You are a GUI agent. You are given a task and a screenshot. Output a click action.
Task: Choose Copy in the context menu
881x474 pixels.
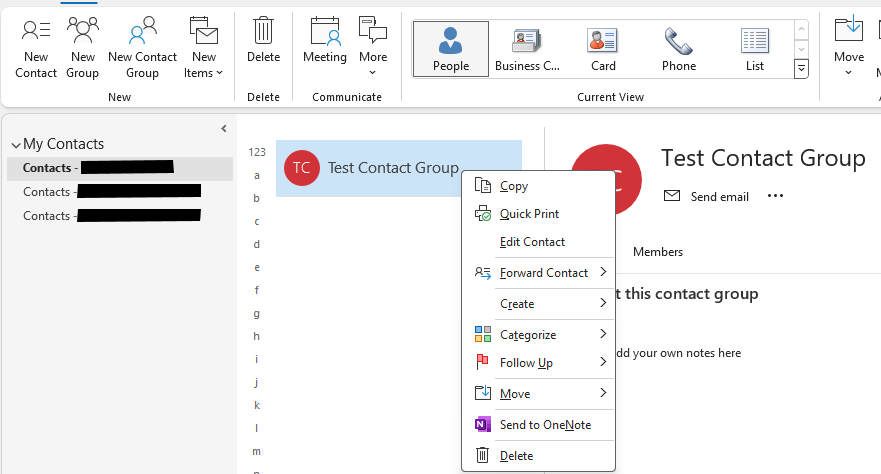(538, 186)
